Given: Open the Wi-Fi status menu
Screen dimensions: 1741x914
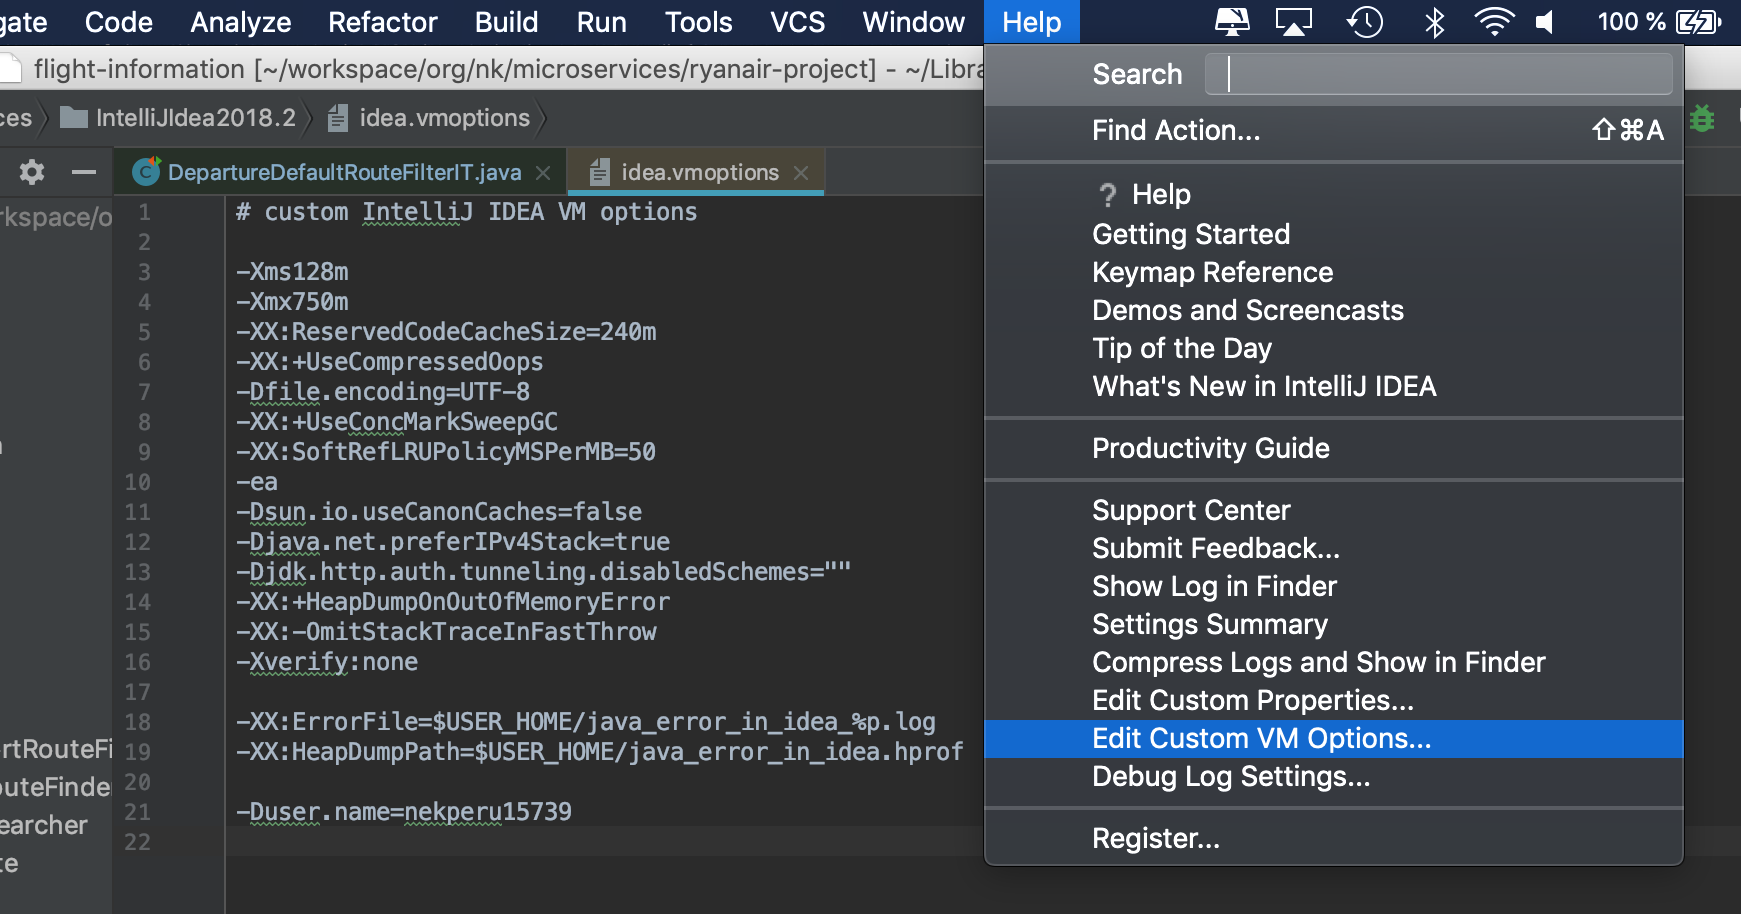Looking at the screenshot, I should (1494, 22).
